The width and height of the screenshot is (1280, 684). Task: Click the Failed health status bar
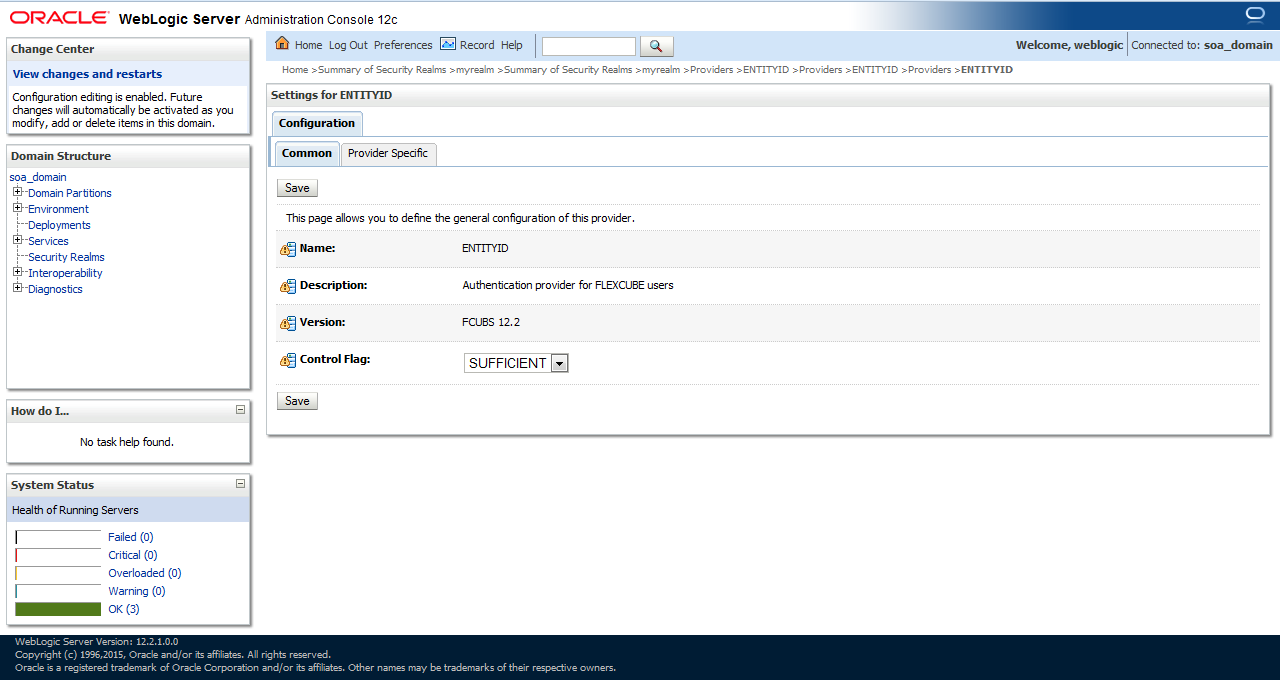[x=58, y=537]
